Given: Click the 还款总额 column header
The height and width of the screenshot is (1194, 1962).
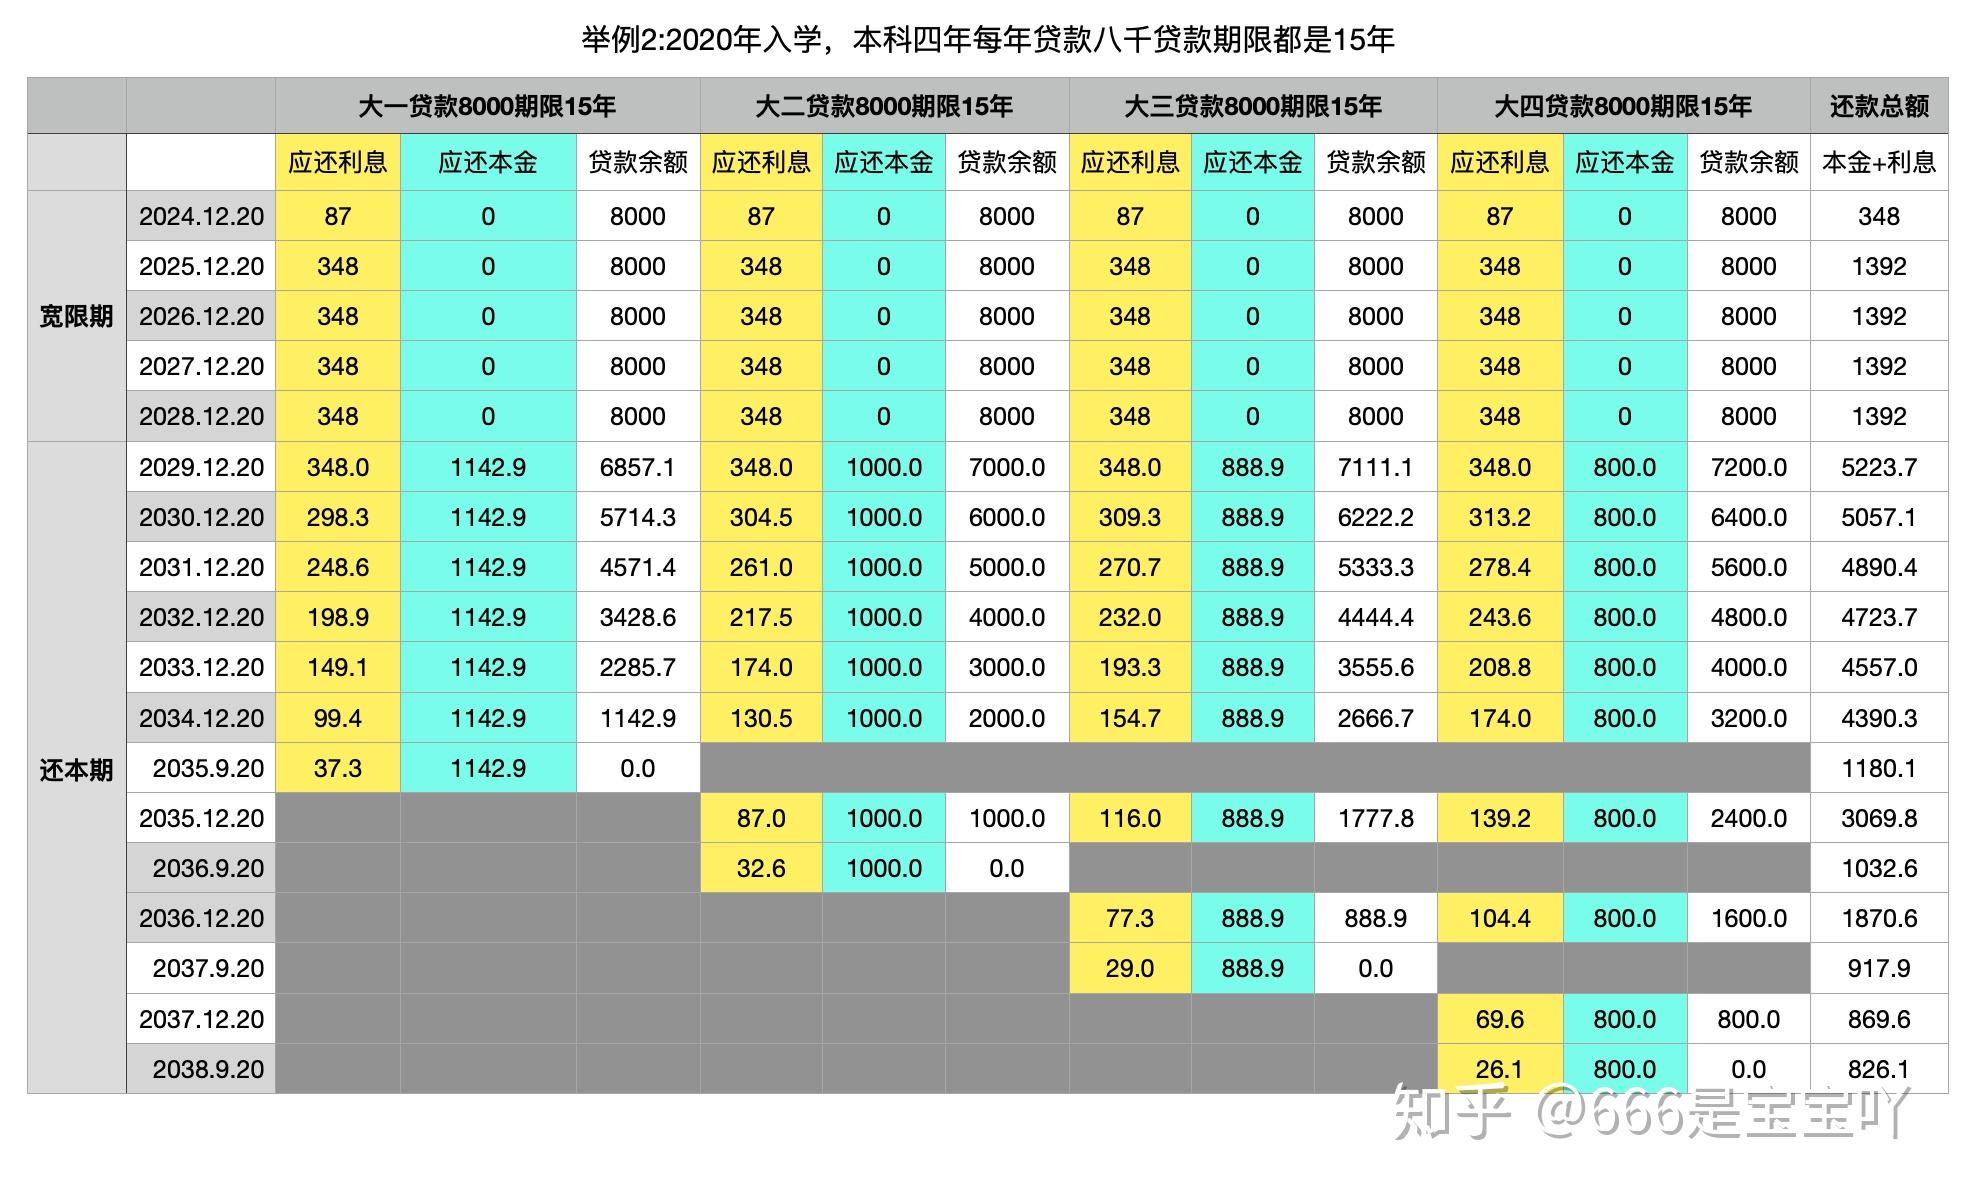Looking at the screenshot, I should pyautogui.click(x=1879, y=106).
